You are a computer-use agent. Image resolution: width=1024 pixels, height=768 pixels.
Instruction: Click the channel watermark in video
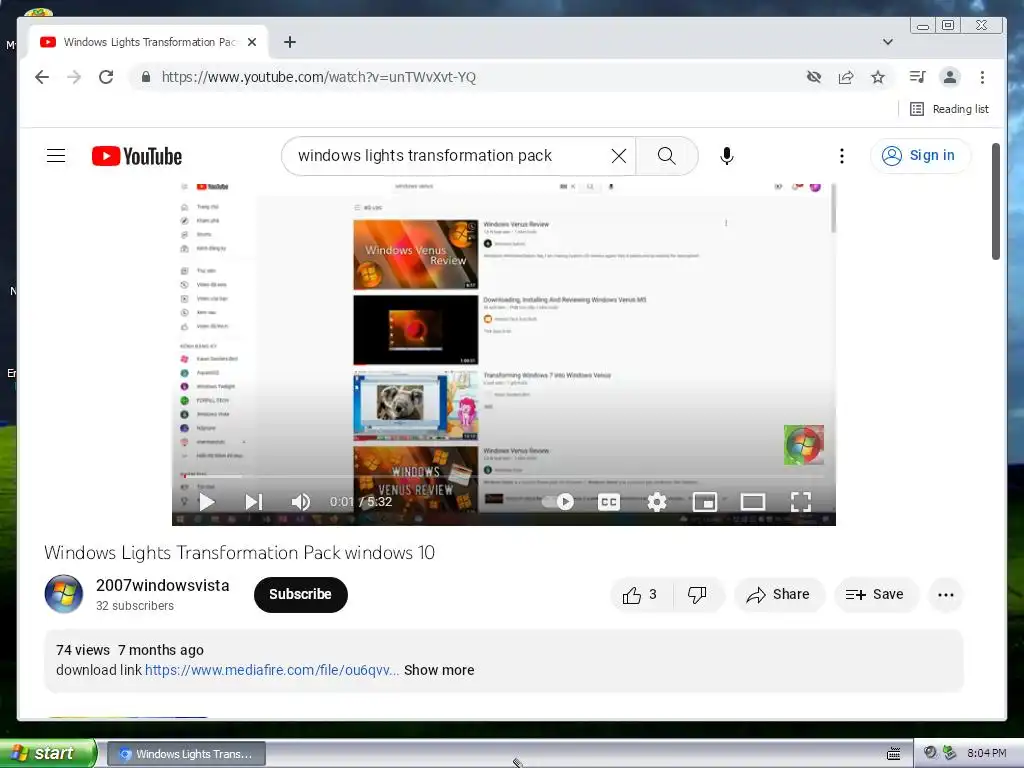[x=804, y=445]
